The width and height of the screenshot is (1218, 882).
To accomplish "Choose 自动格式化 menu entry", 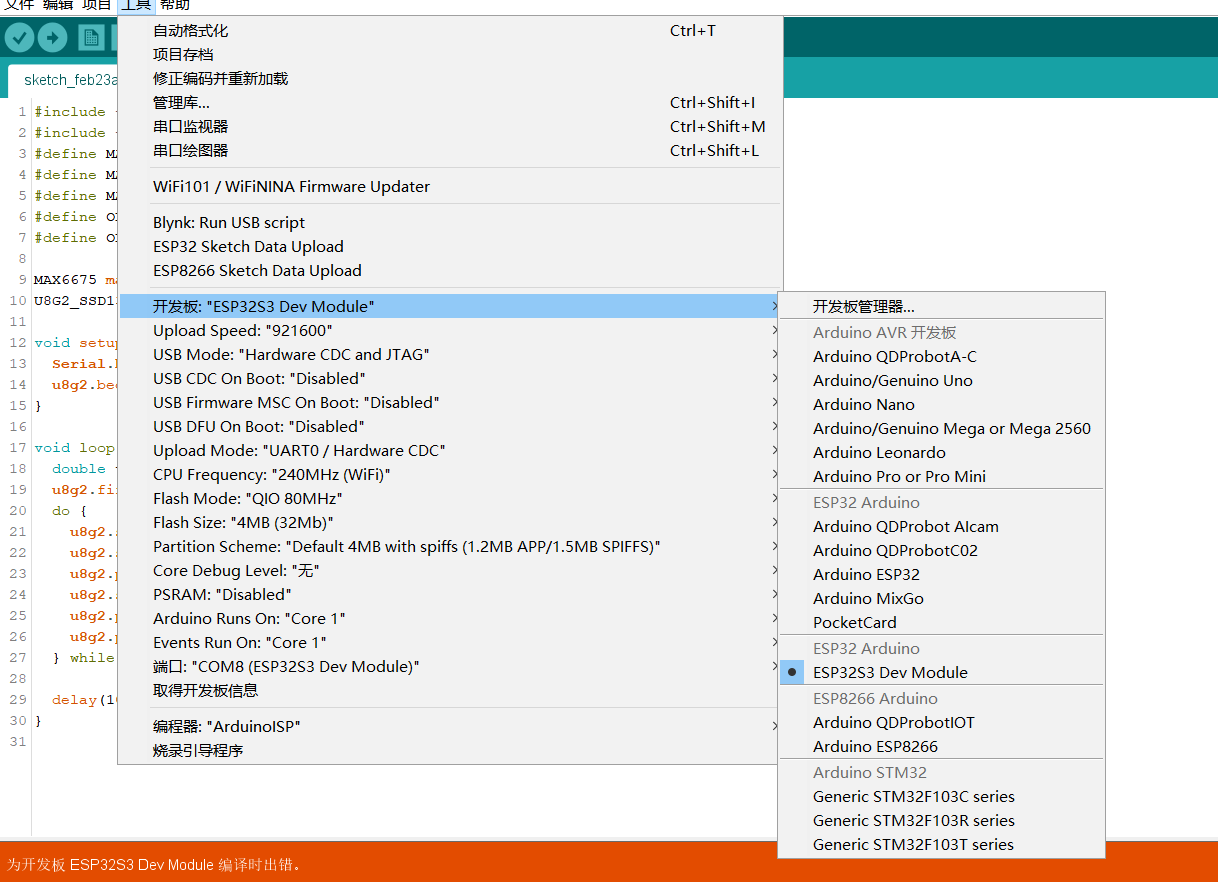I will pyautogui.click(x=450, y=31).
